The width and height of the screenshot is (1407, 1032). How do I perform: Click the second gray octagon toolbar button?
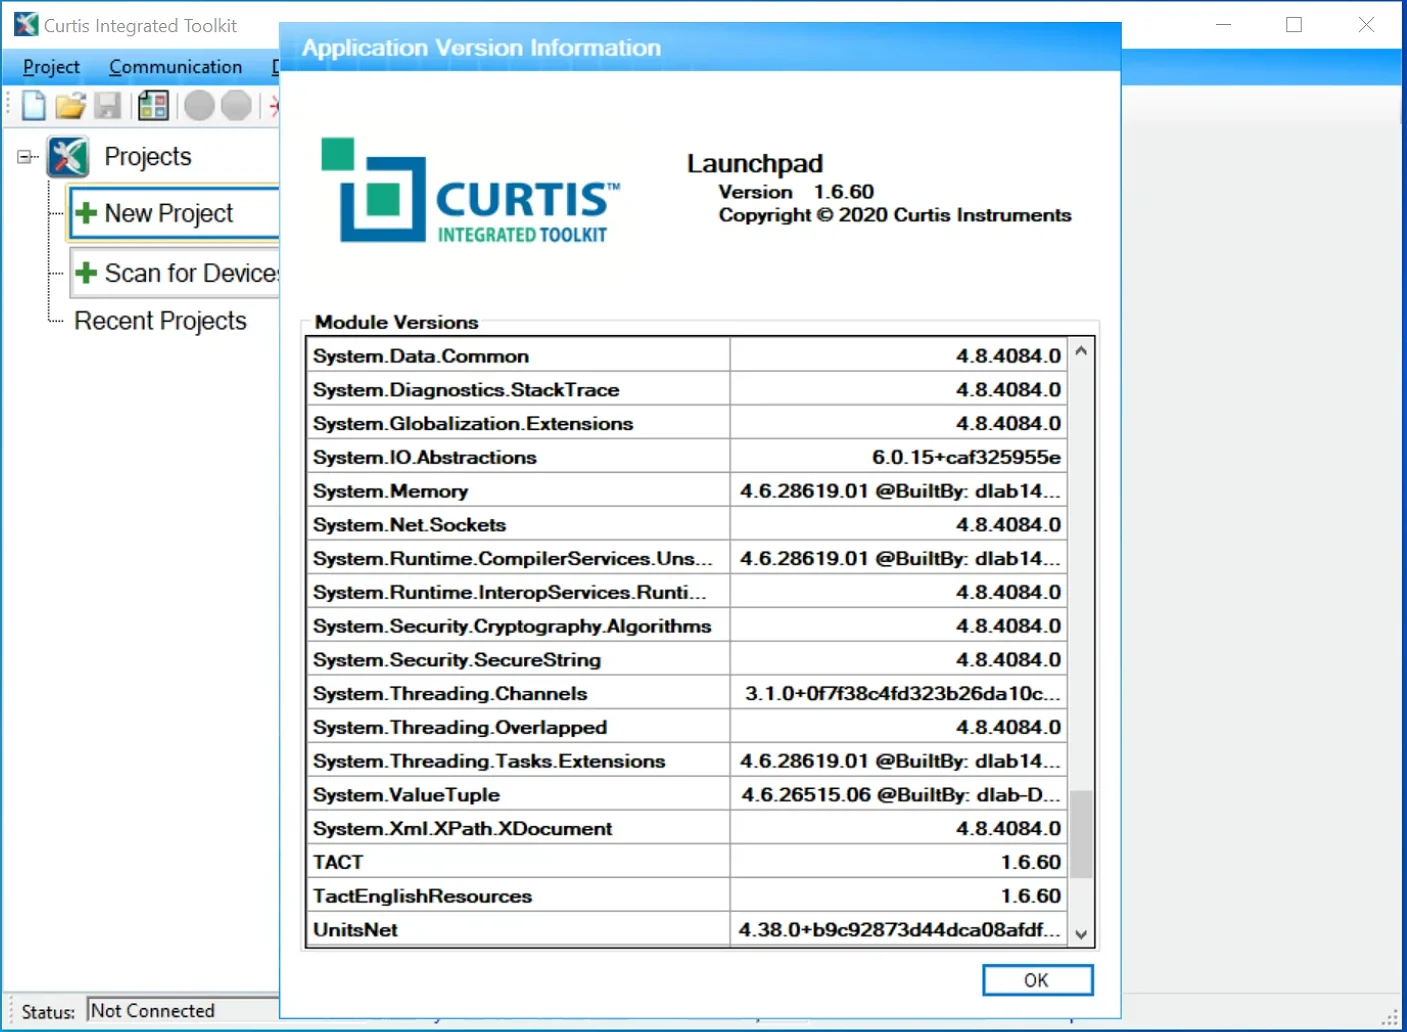(234, 105)
